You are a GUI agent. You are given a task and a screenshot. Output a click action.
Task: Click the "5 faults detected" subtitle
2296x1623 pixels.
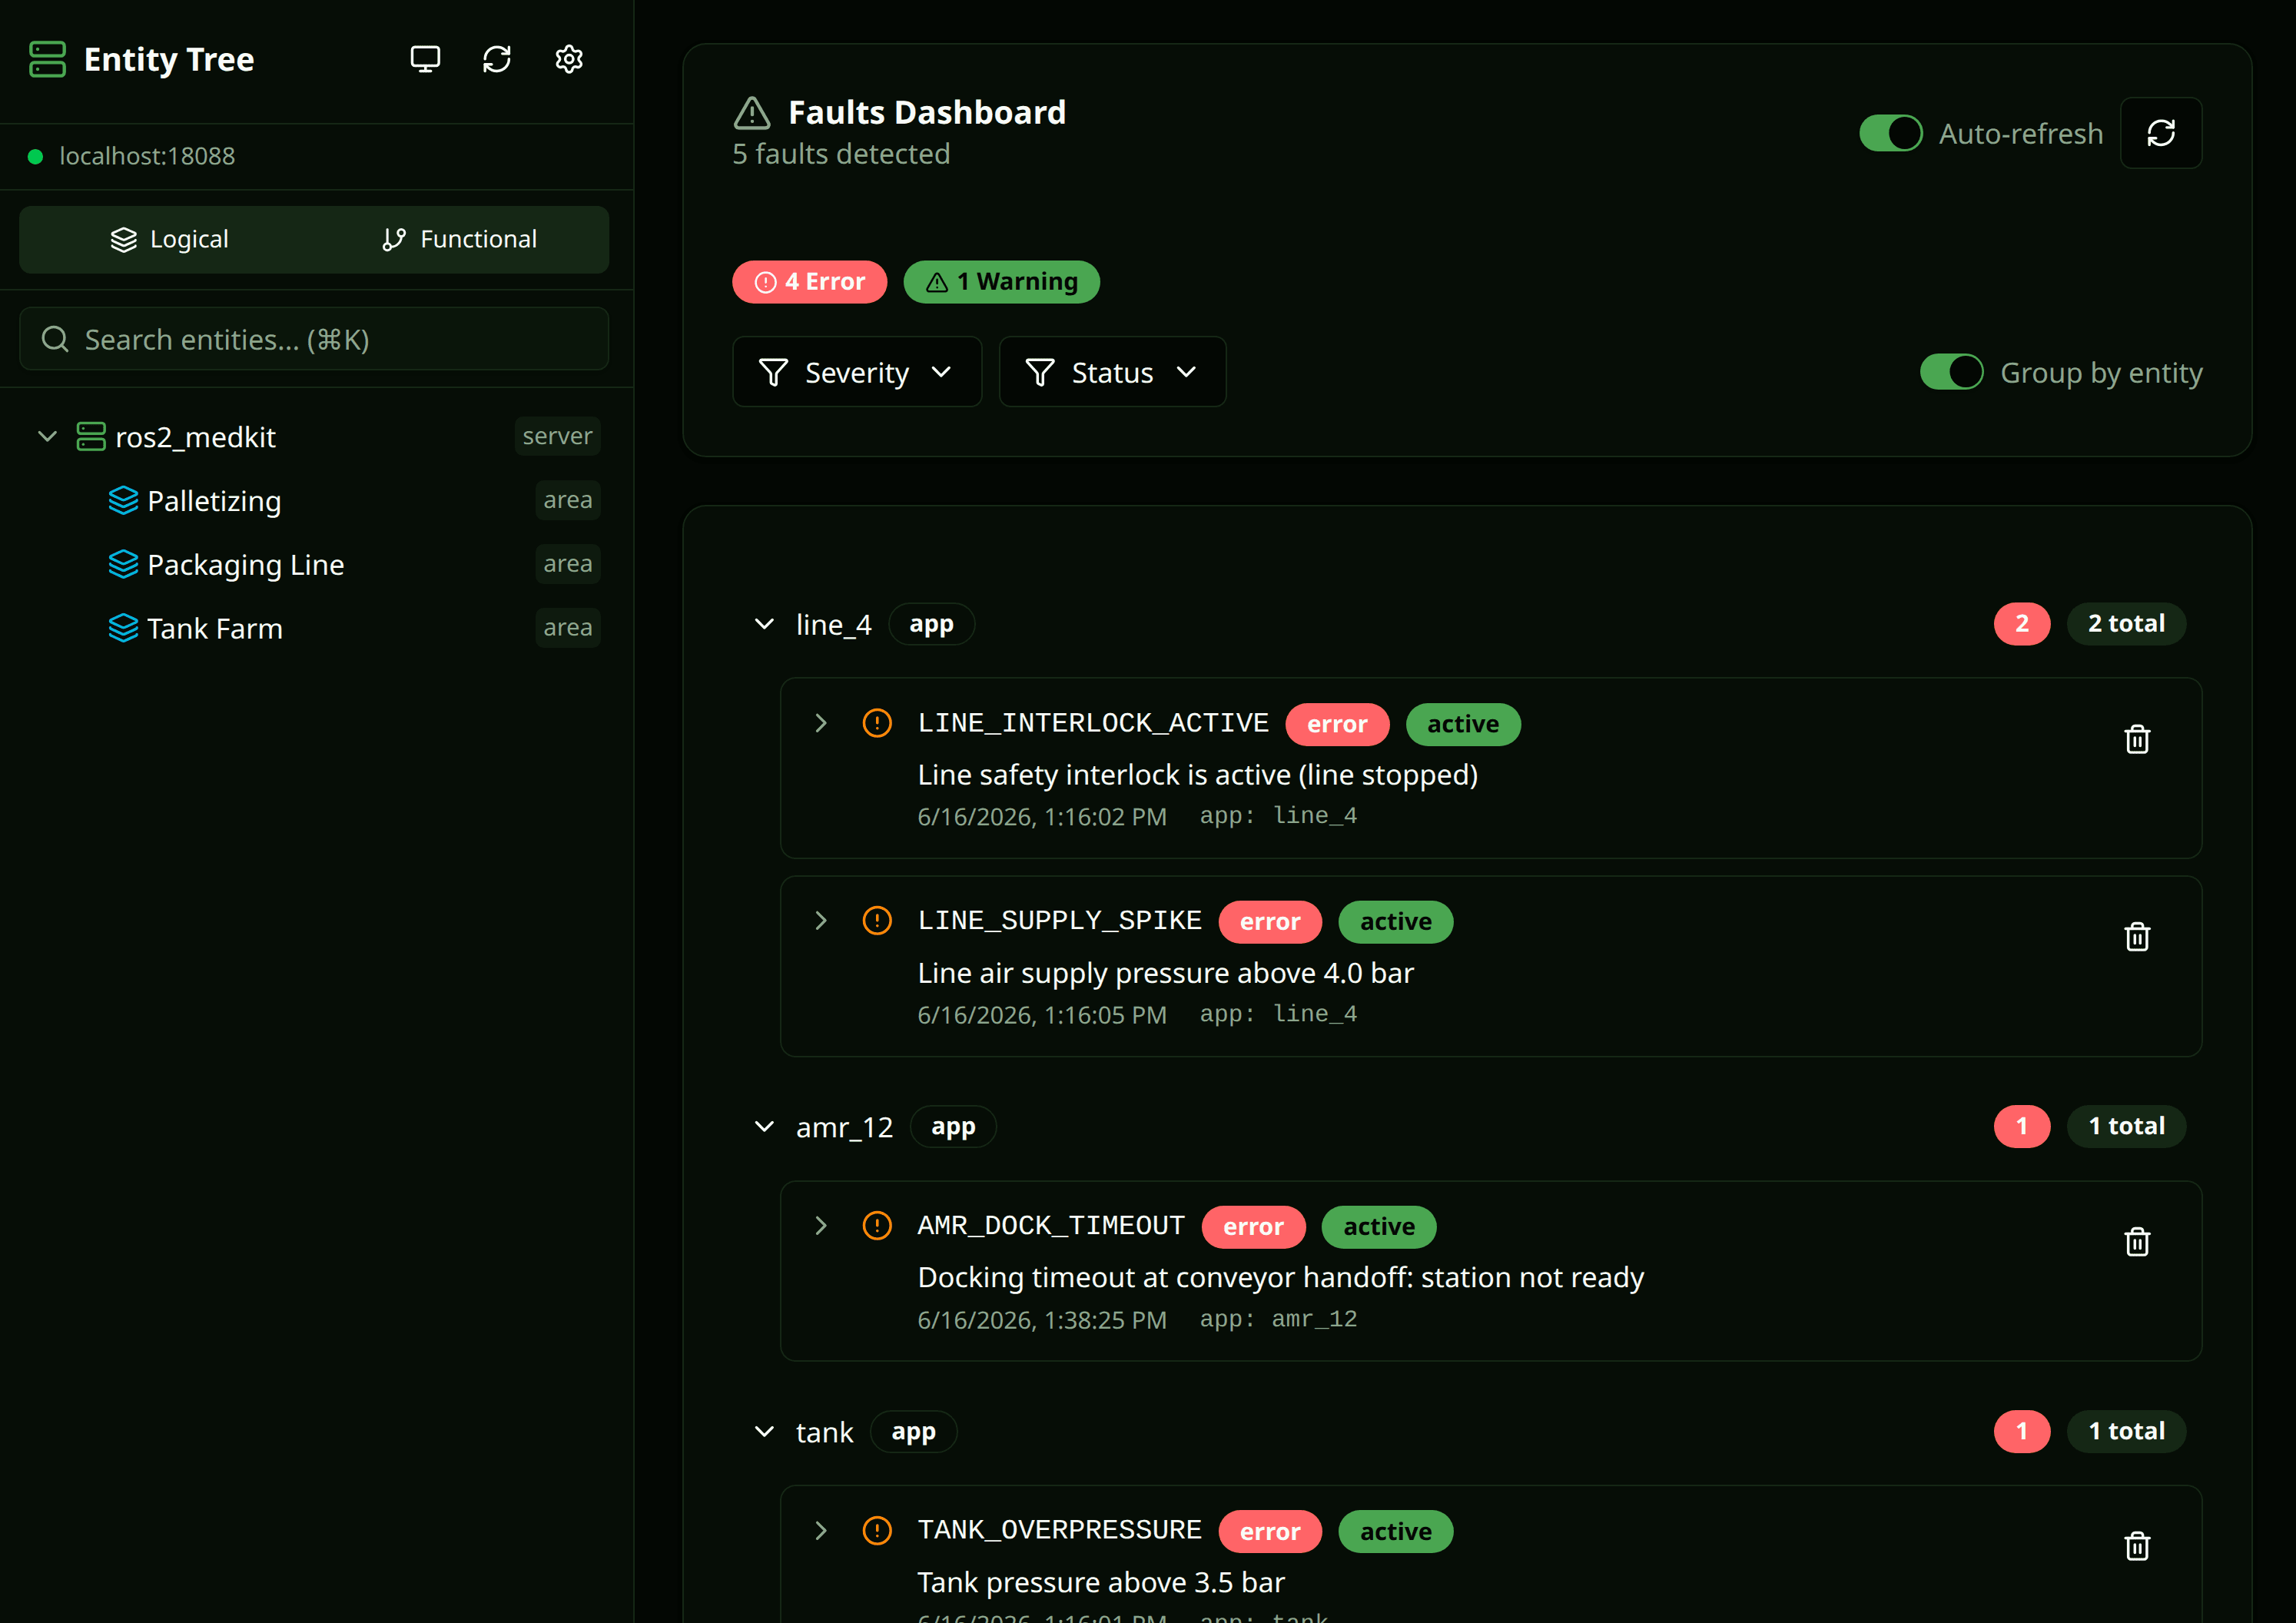click(841, 154)
